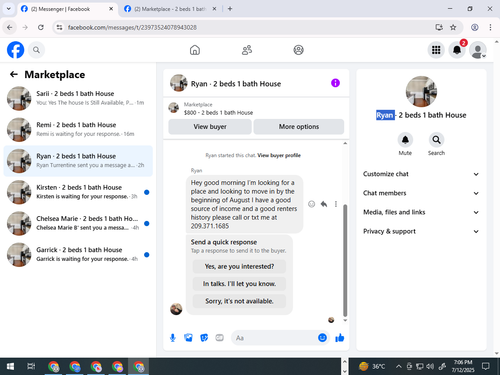Screen dimensions: 500x375
Task: Send quick reply "Yes, are you interested?"
Action: coord(239,267)
